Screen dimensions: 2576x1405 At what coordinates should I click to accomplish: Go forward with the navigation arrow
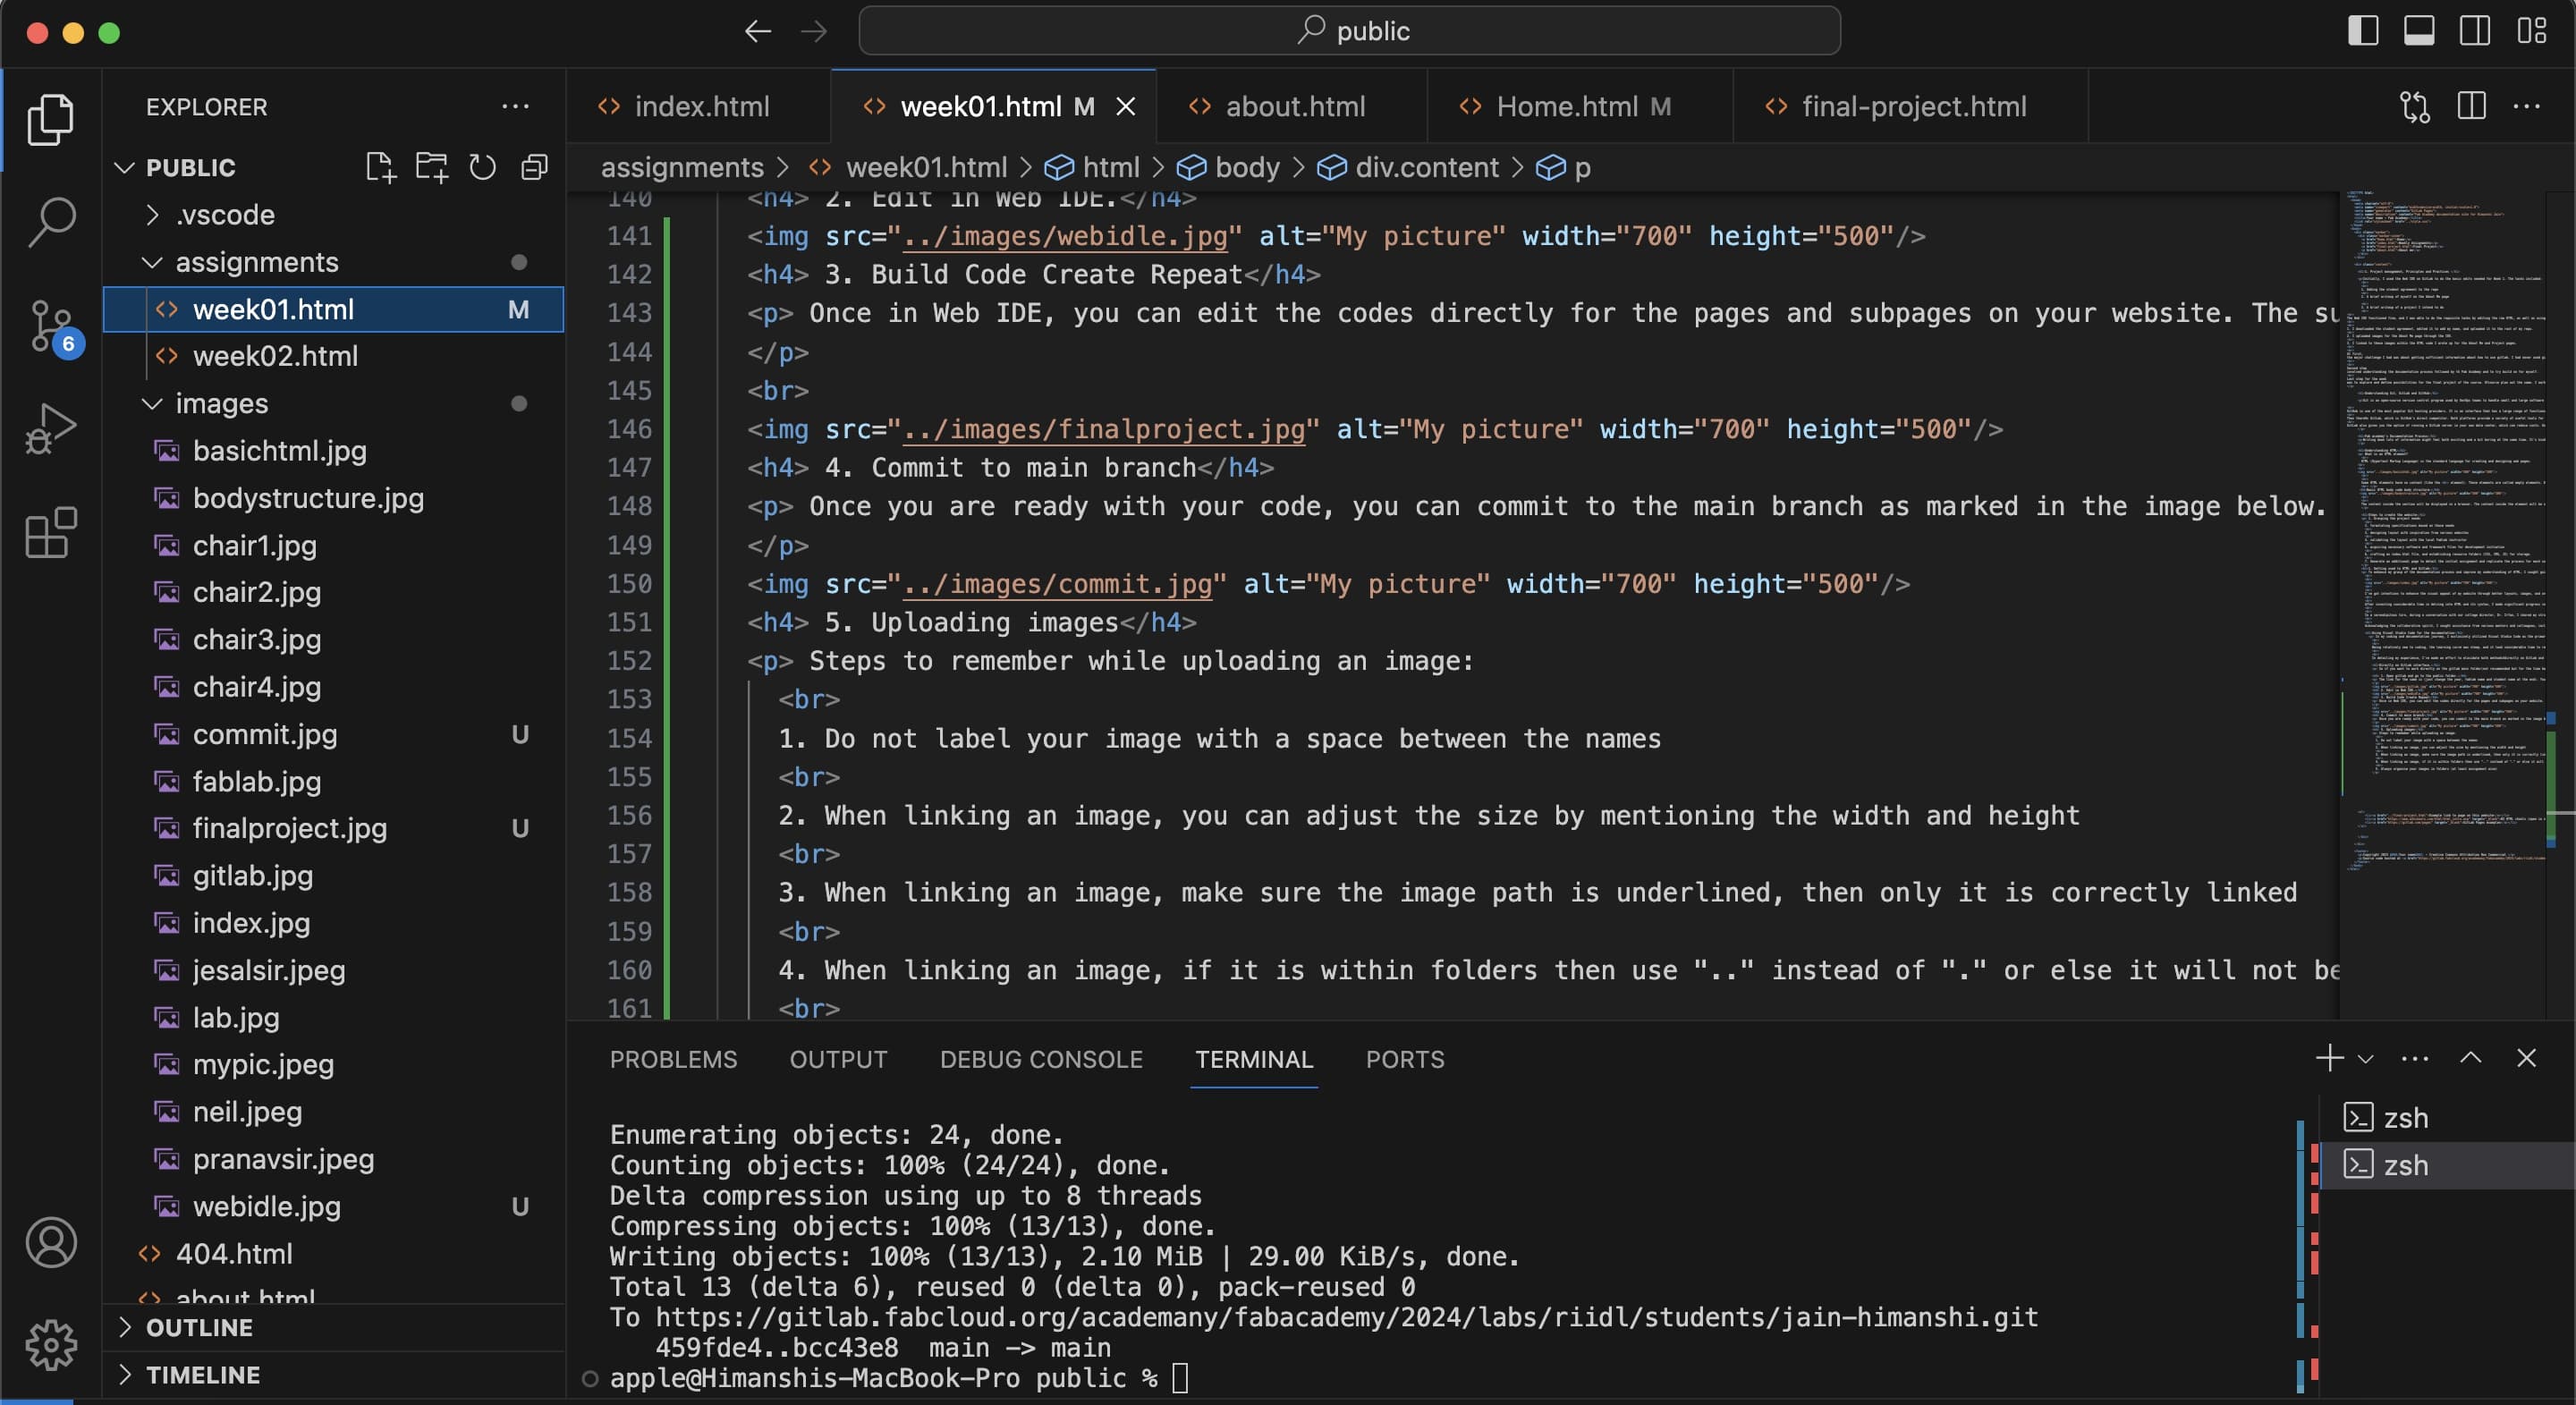pos(814,31)
